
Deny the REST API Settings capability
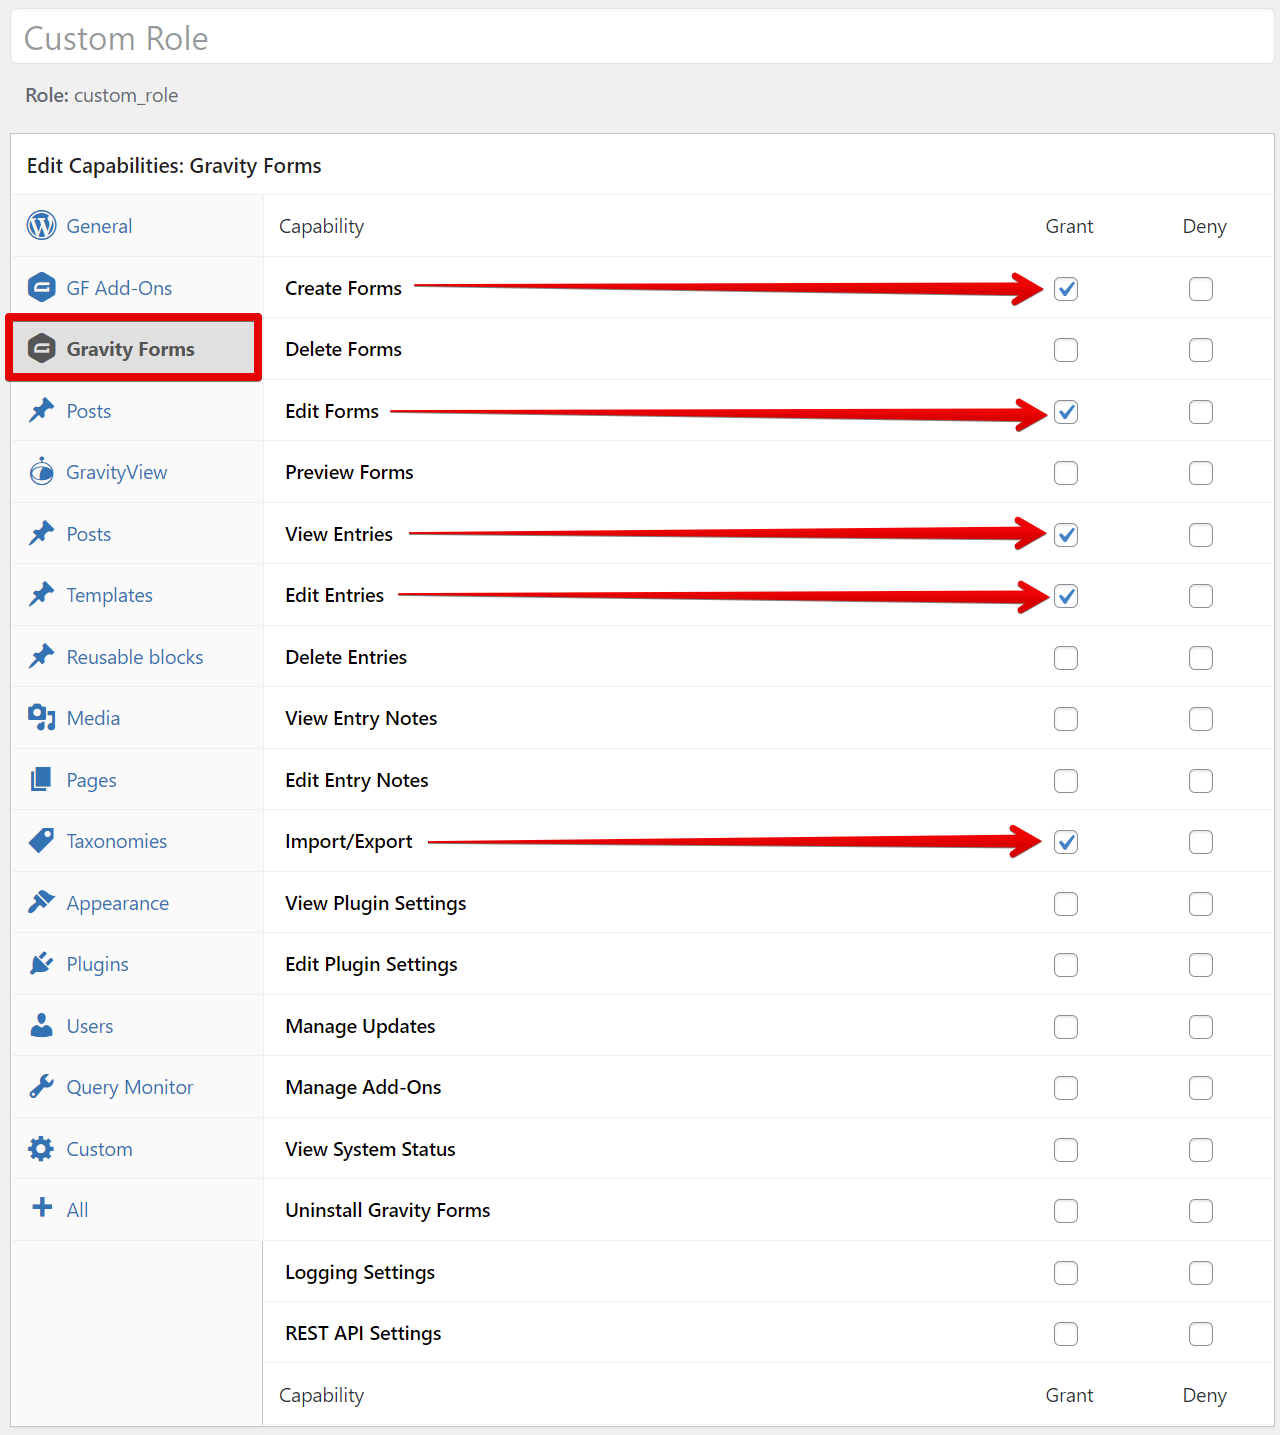point(1201,1334)
